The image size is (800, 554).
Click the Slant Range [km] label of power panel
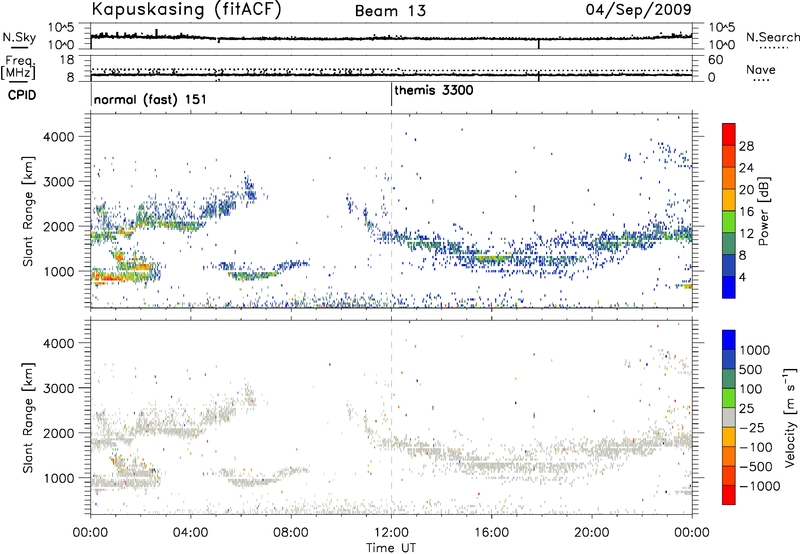(28, 211)
